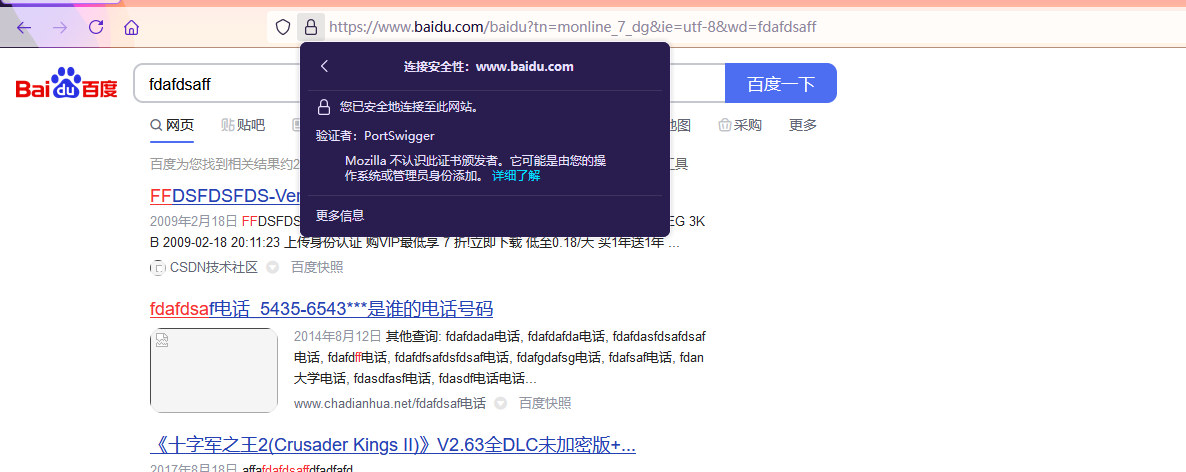The image size is (1186, 472).
Task: Select the 网页 search tab
Action: [172, 125]
